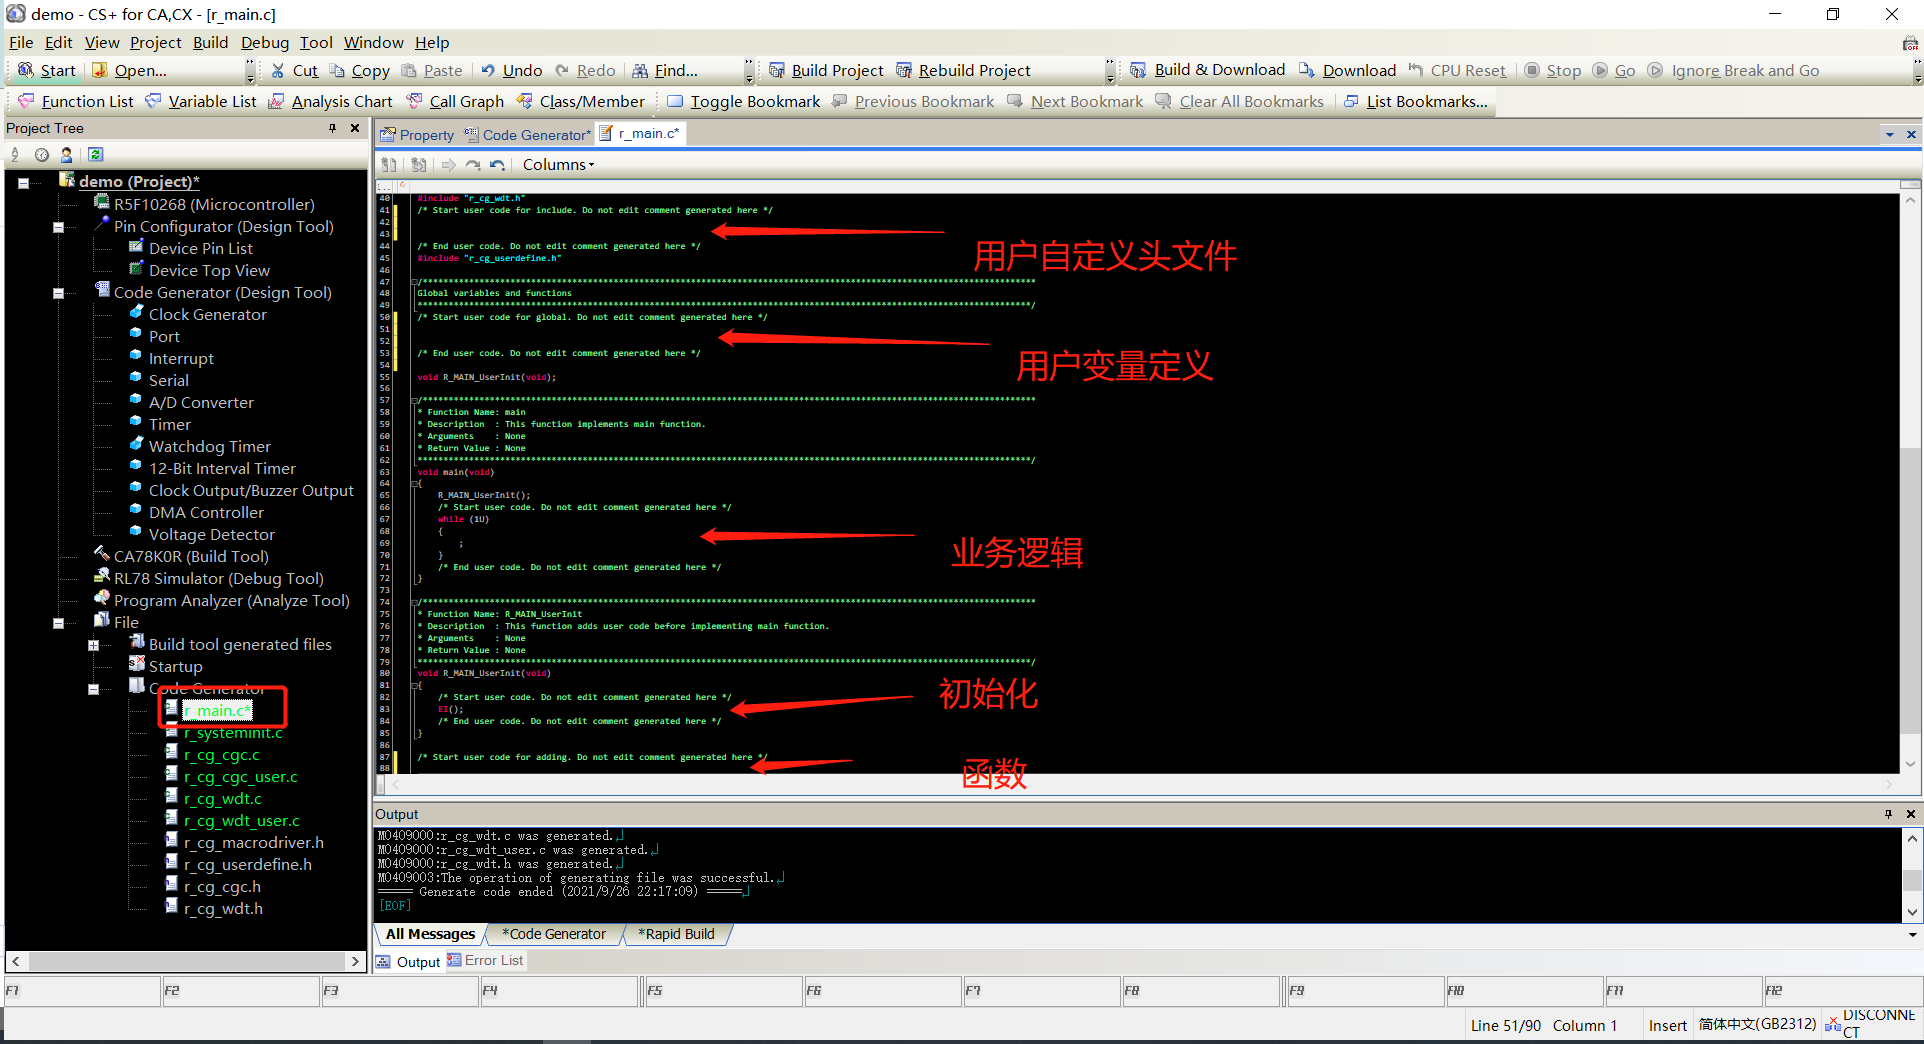
Task: Start Build & Download to debug tool
Action: (x=1208, y=70)
